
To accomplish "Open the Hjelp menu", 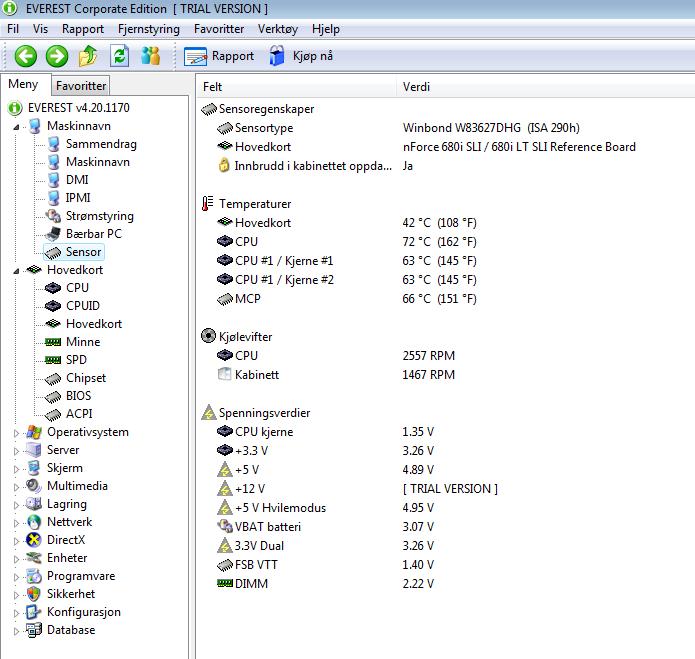I will [326, 29].
